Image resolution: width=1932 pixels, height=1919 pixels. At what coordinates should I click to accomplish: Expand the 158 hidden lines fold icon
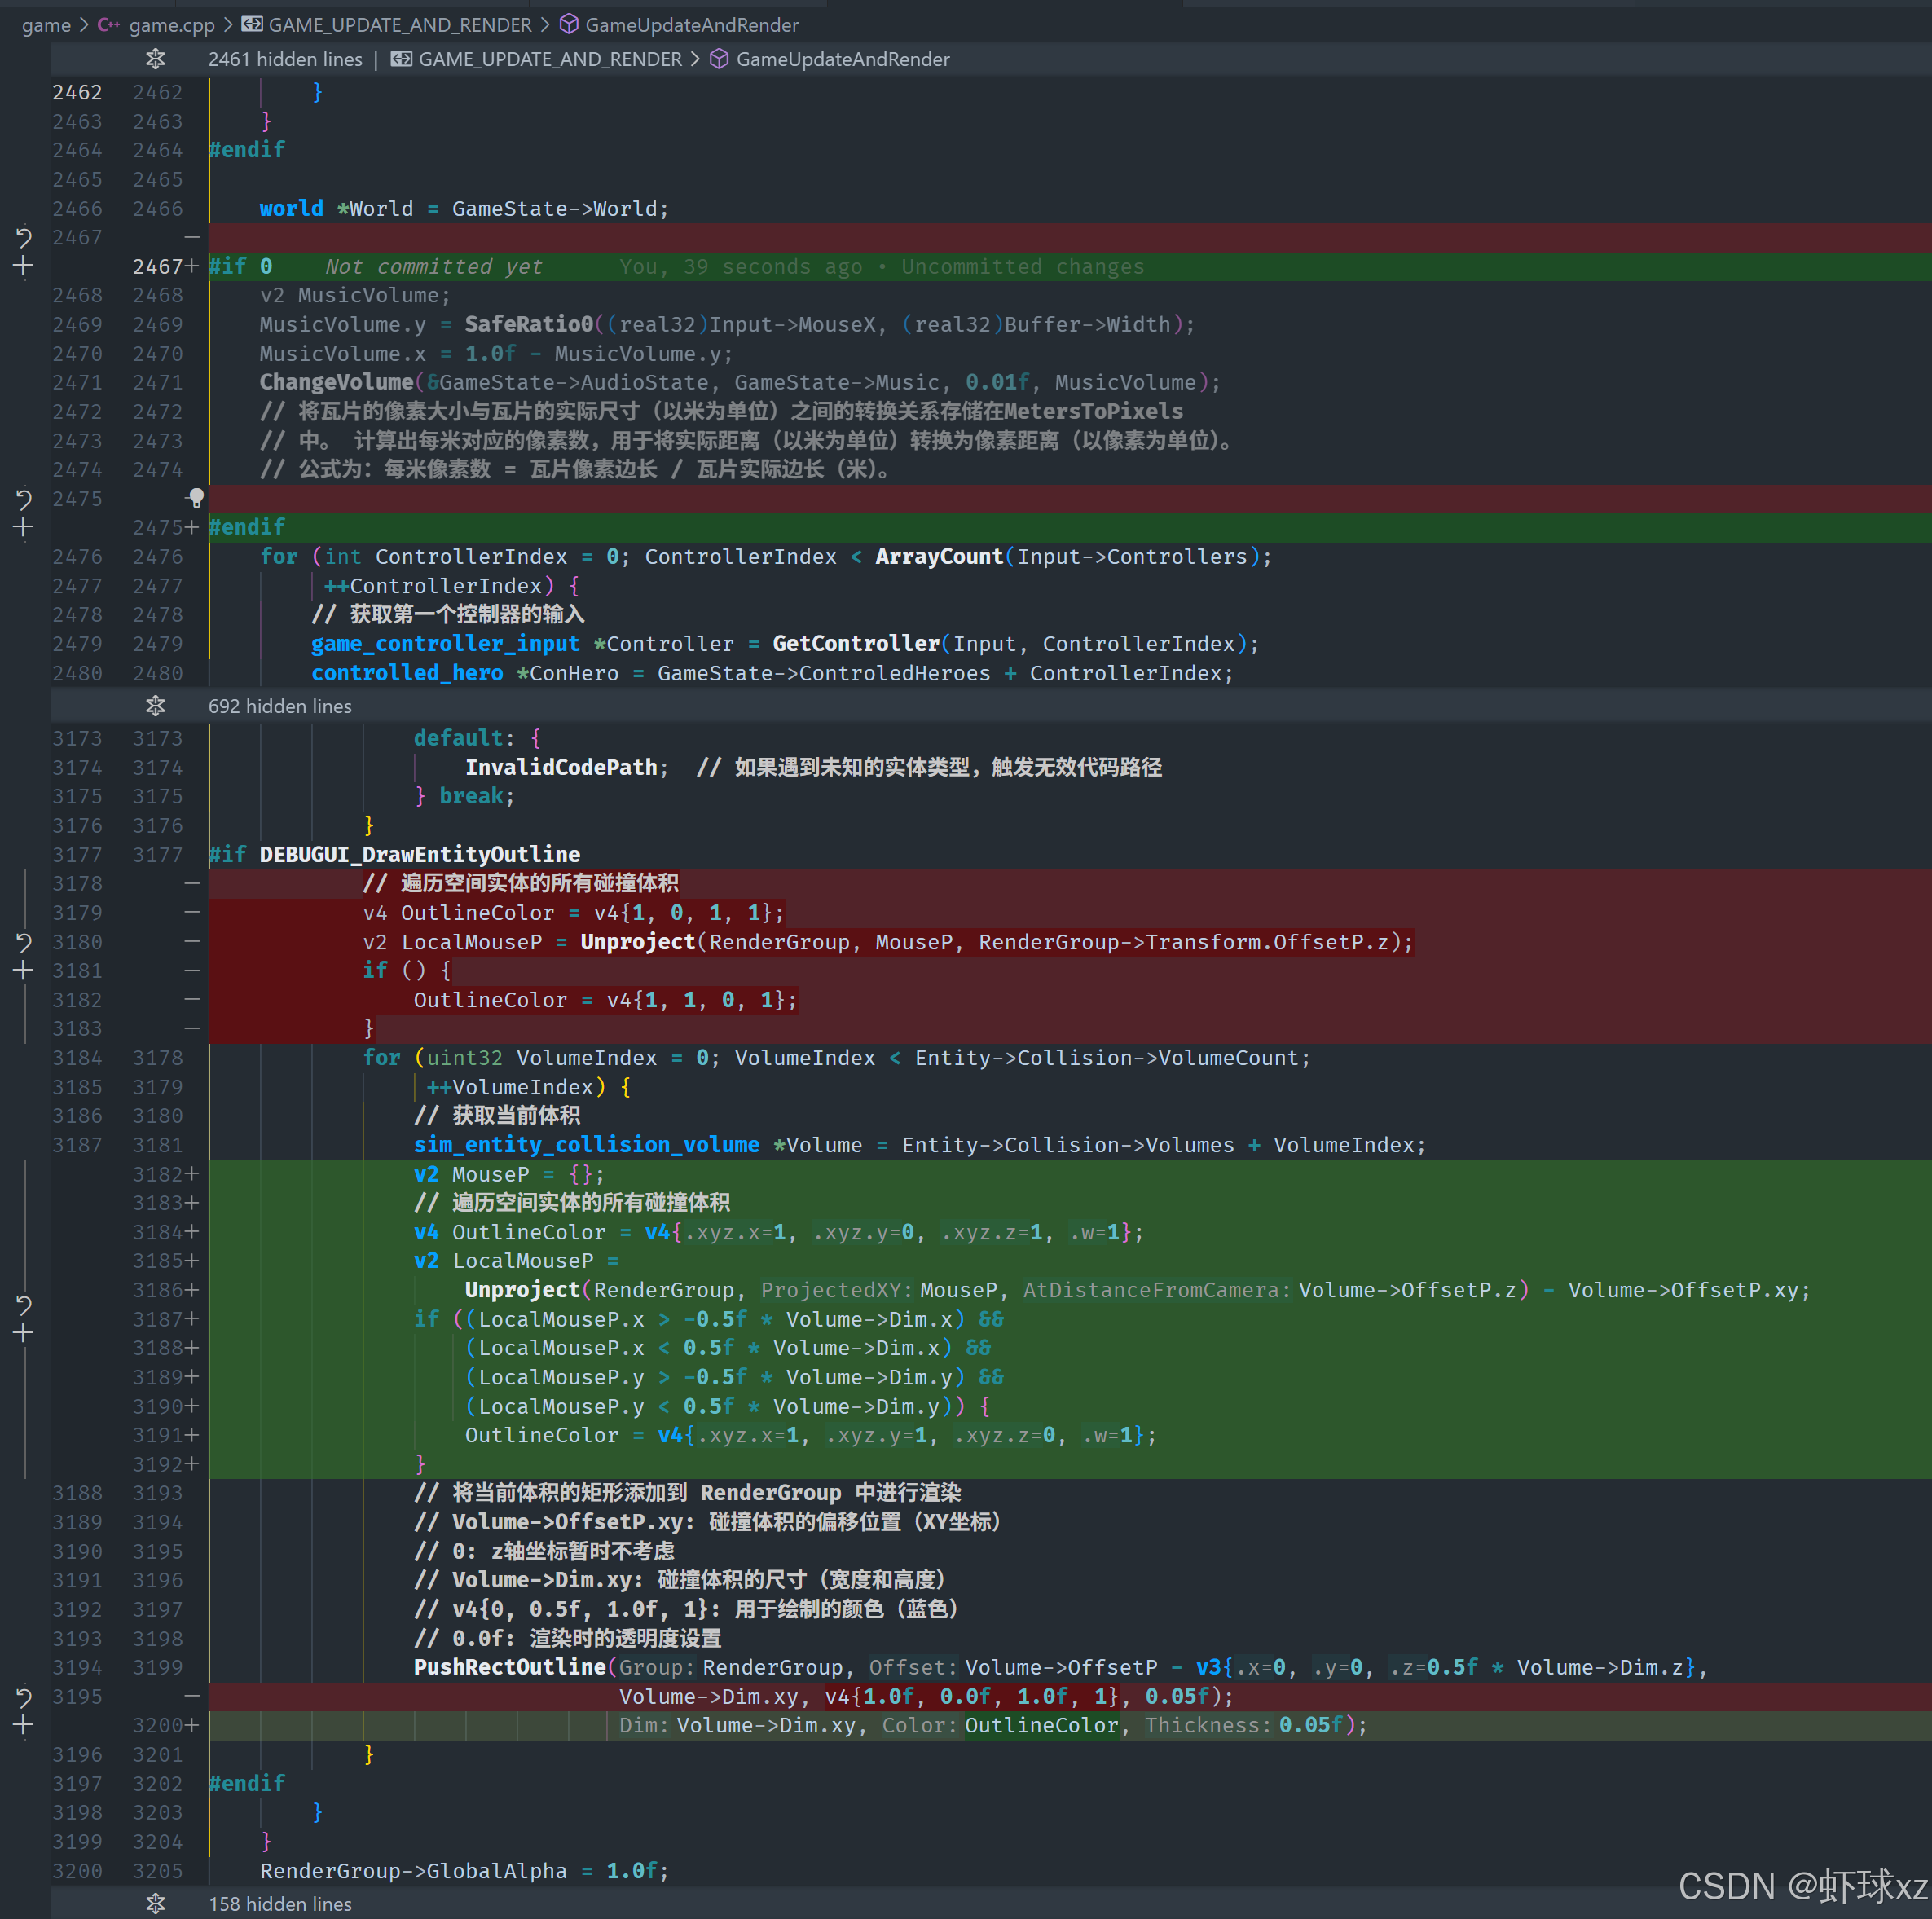(x=155, y=1904)
